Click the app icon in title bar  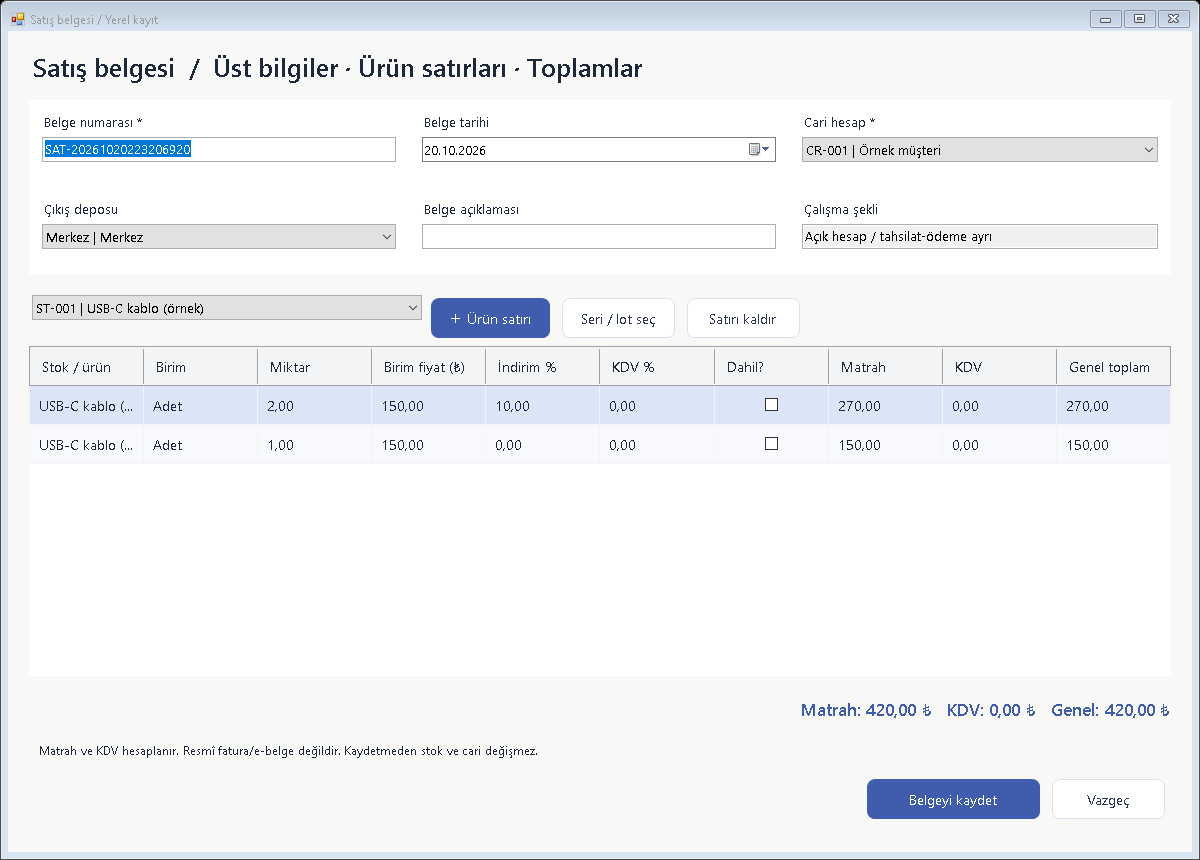coord(17,19)
